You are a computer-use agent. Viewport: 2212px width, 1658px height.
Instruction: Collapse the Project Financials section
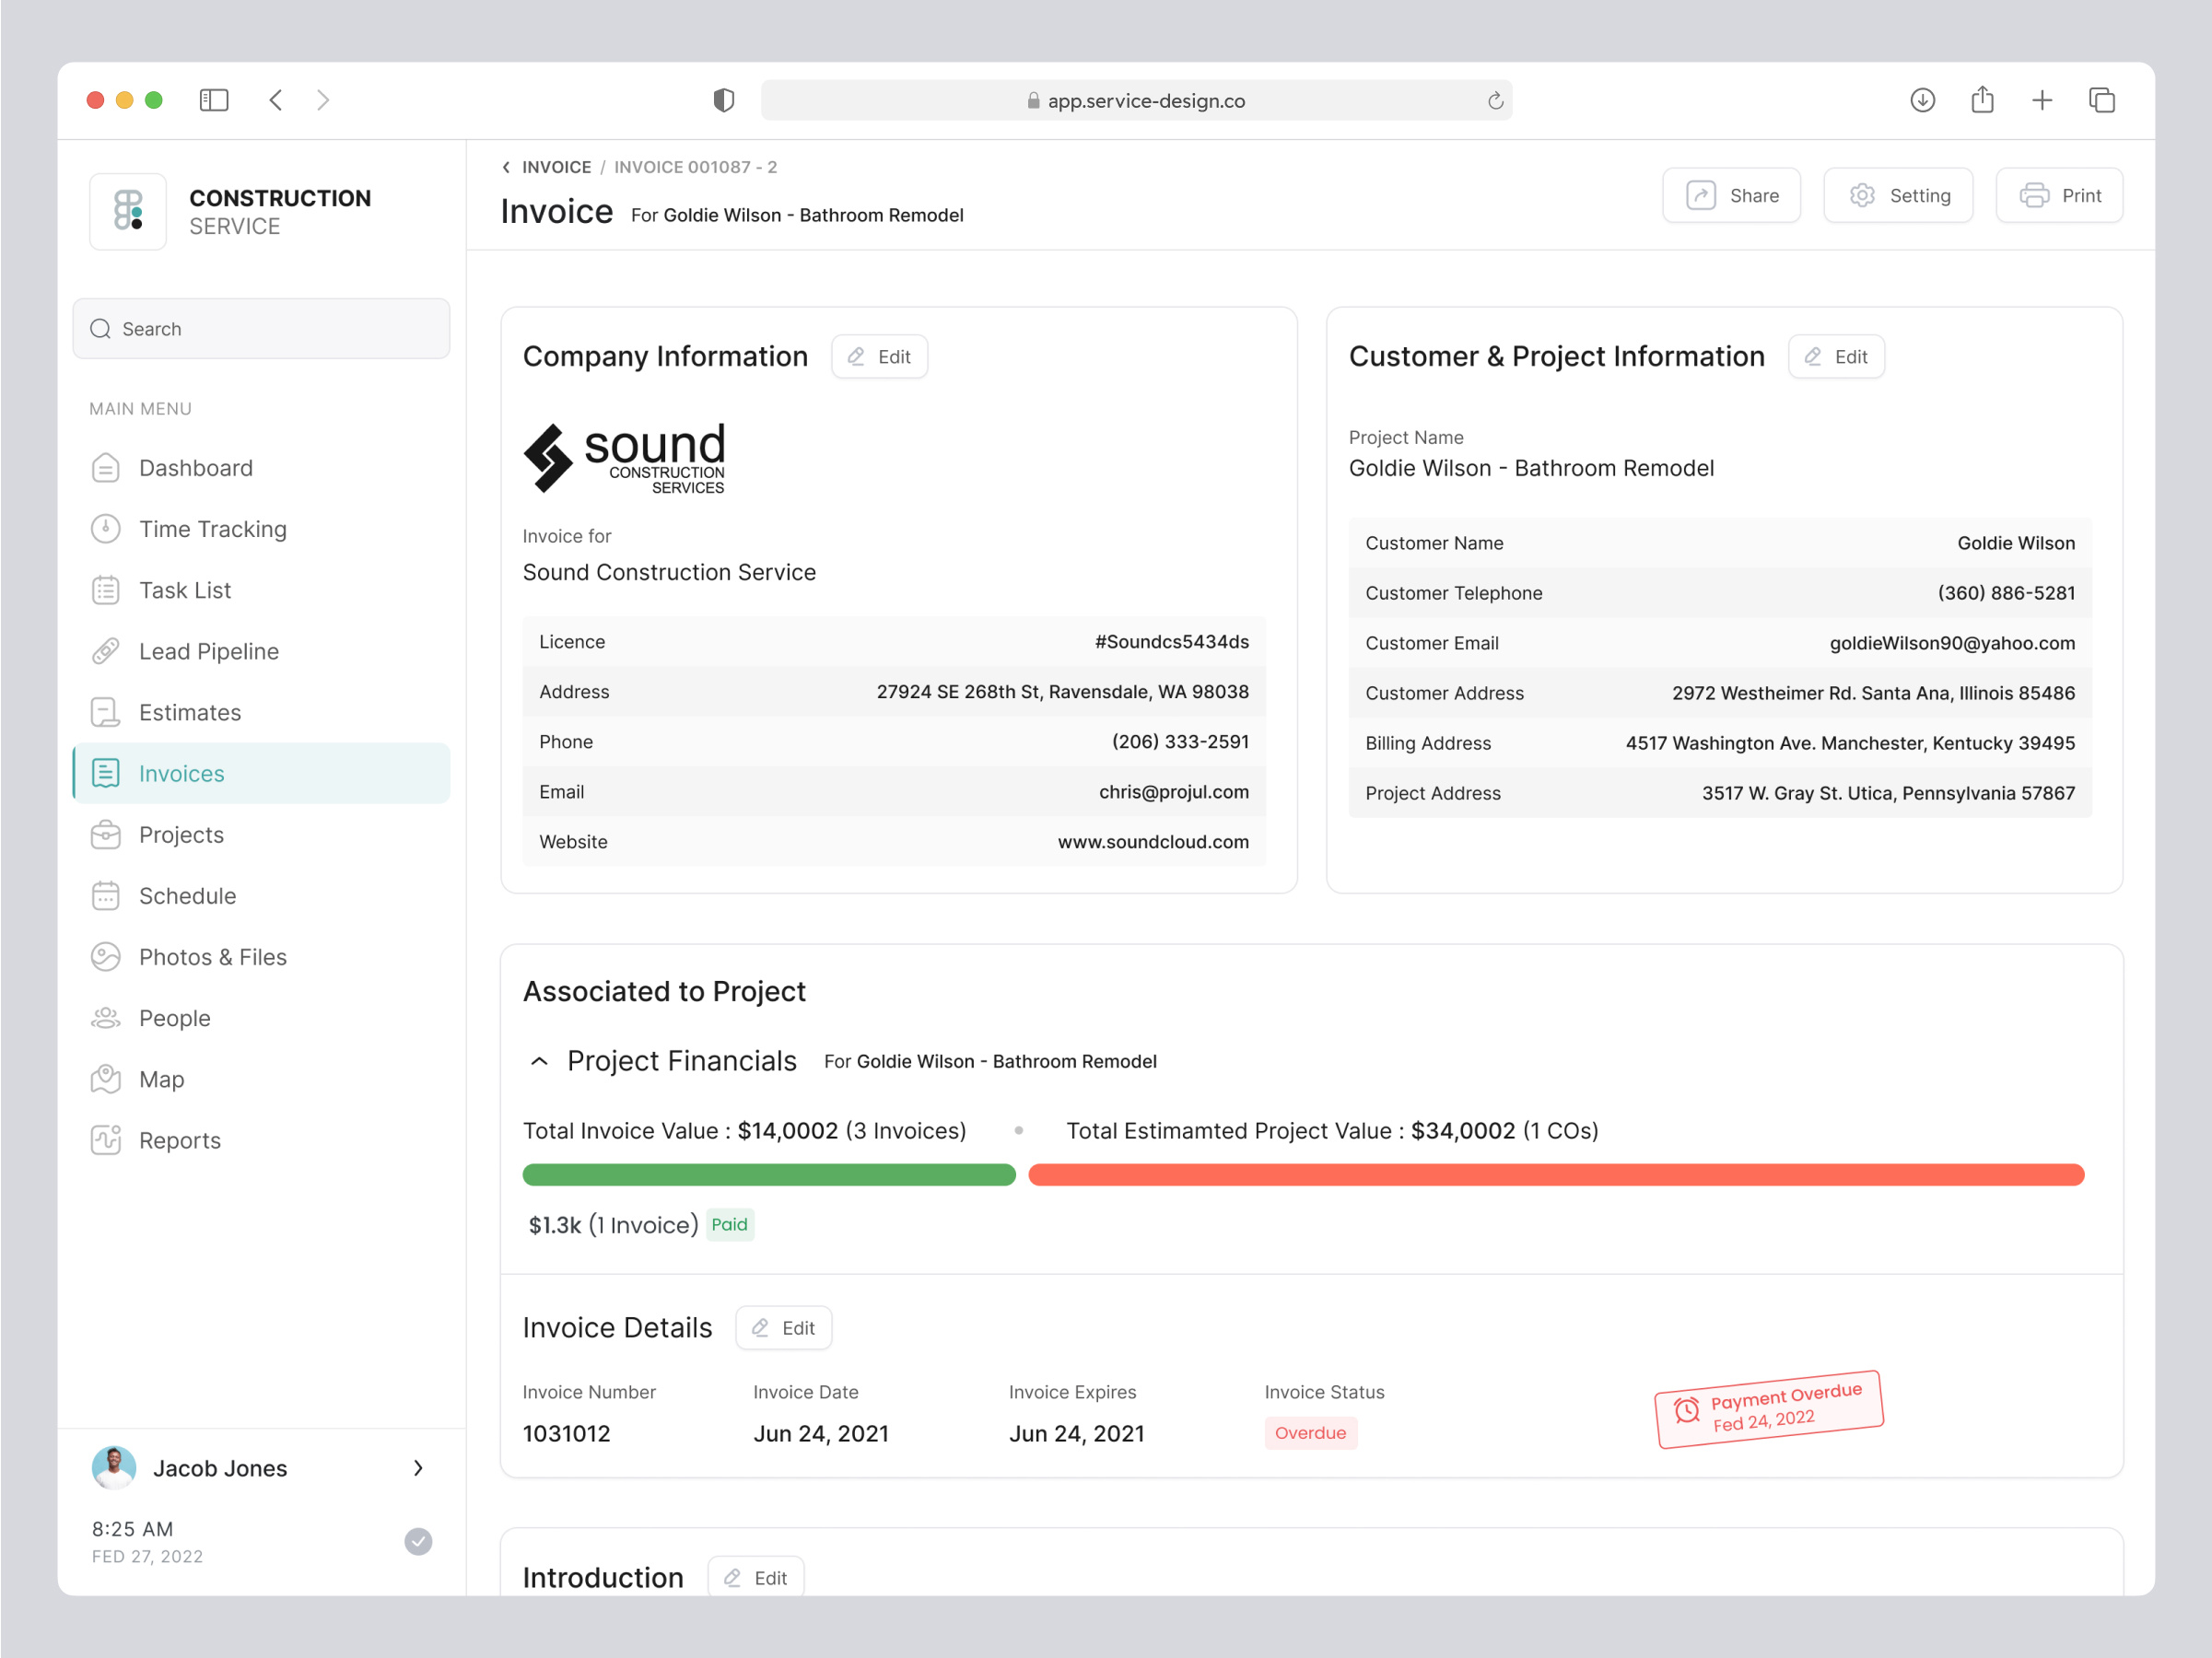539,1061
